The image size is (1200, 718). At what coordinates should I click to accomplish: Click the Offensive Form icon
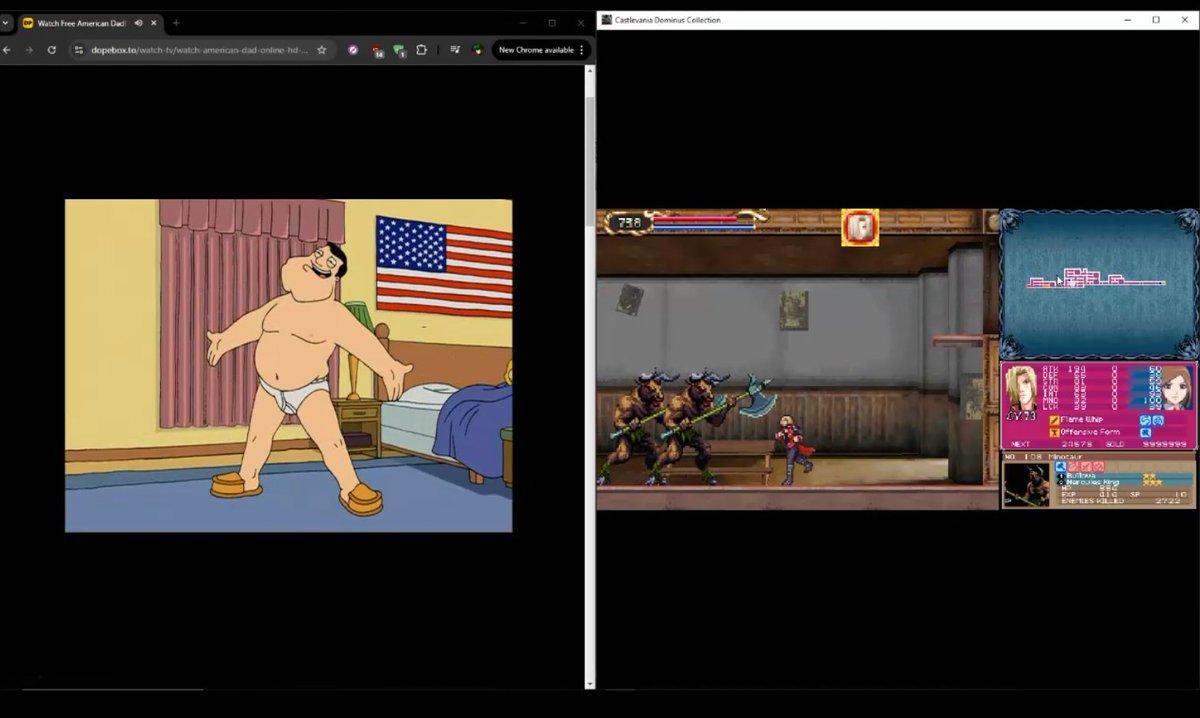pyautogui.click(x=1054, y=432)
